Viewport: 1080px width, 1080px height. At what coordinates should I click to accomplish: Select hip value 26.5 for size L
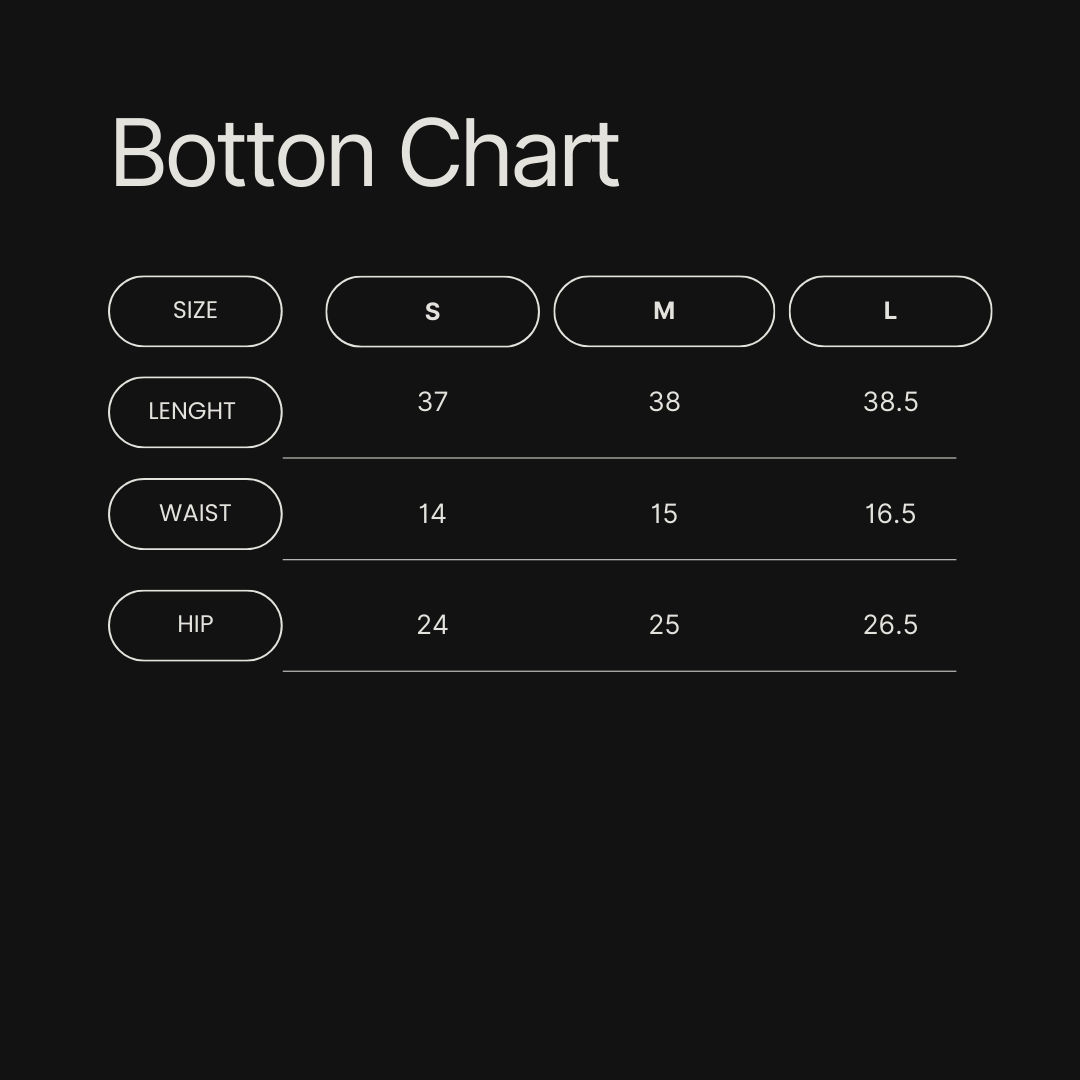(890, 625)
